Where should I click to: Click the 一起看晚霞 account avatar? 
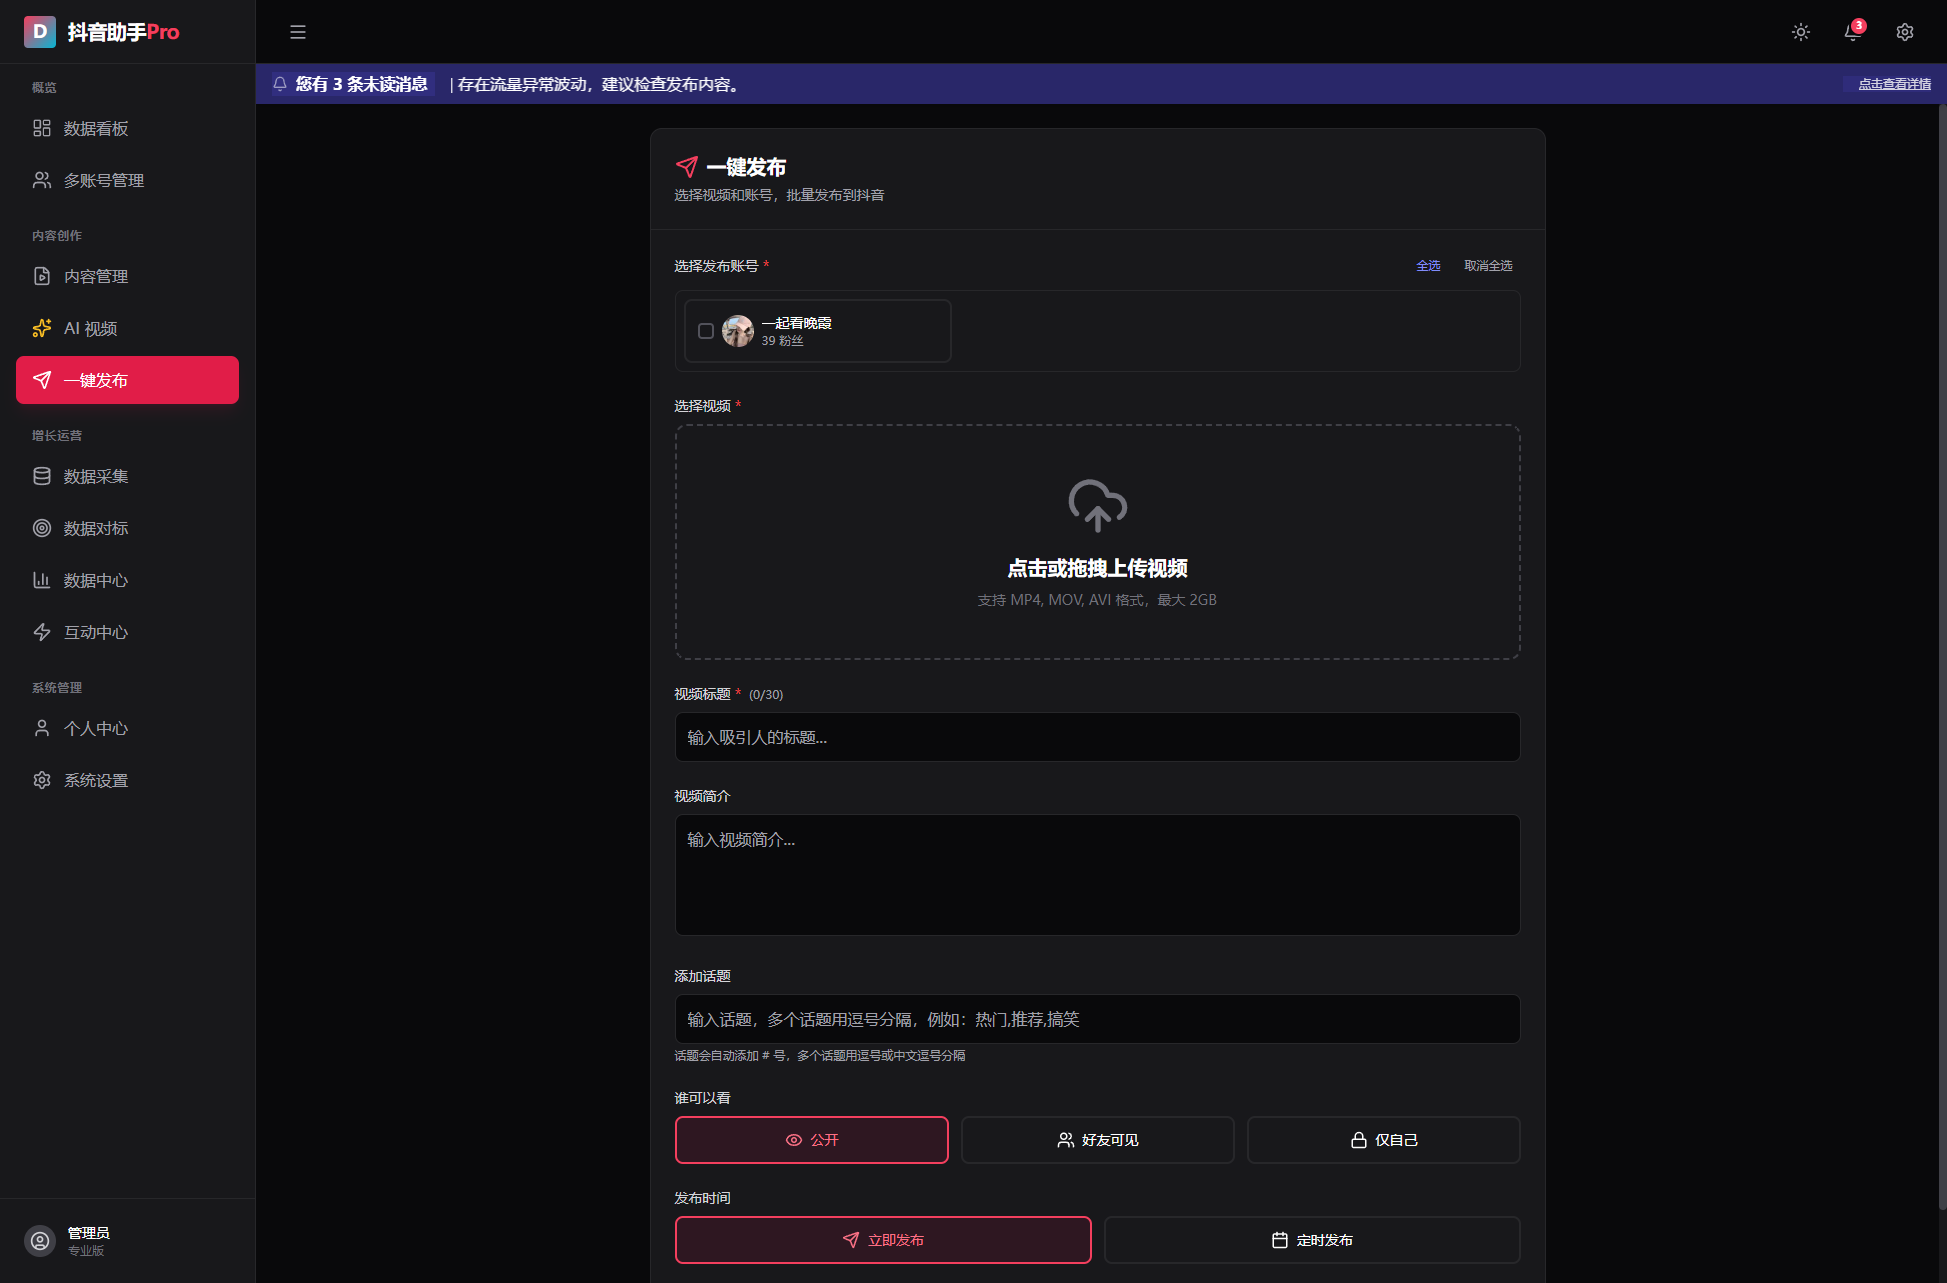coord(738,331)
